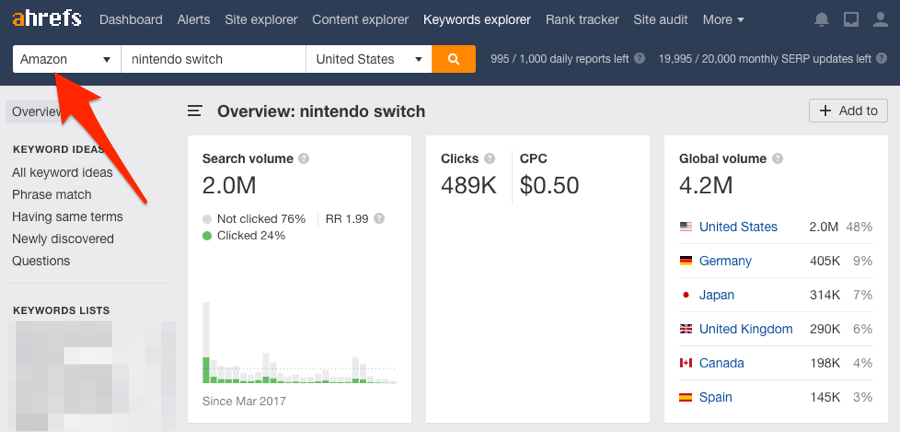
Task: Click the $0.50 CPC value
Action: [549, 185]
